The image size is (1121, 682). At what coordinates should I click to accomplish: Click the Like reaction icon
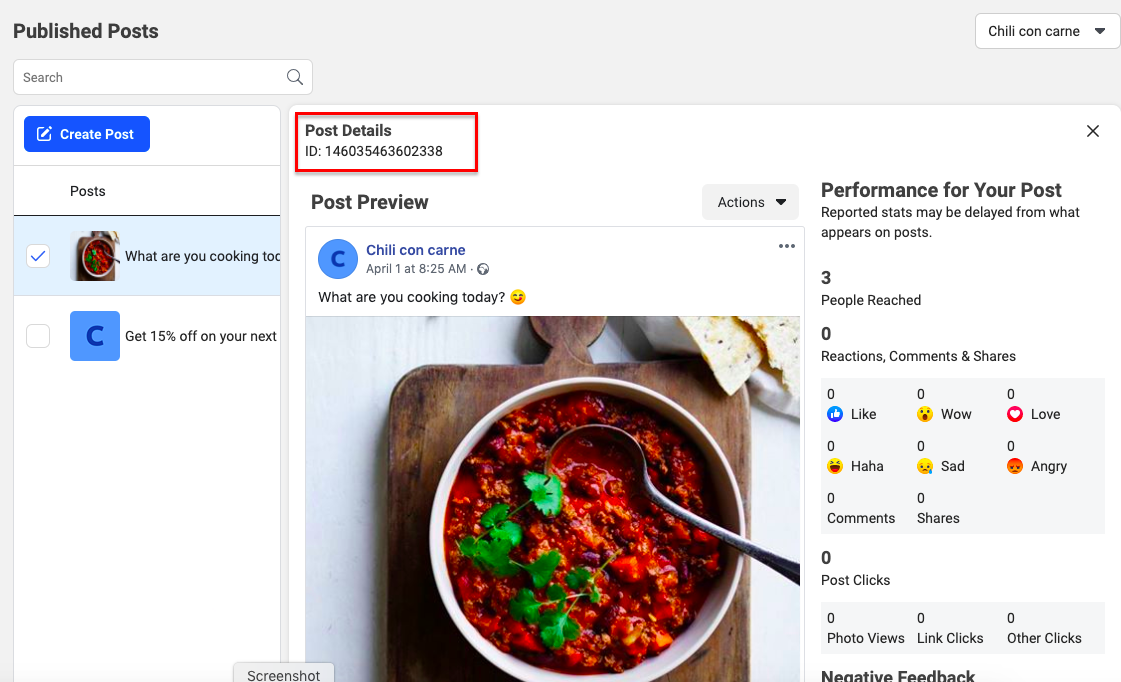(834, 414)
